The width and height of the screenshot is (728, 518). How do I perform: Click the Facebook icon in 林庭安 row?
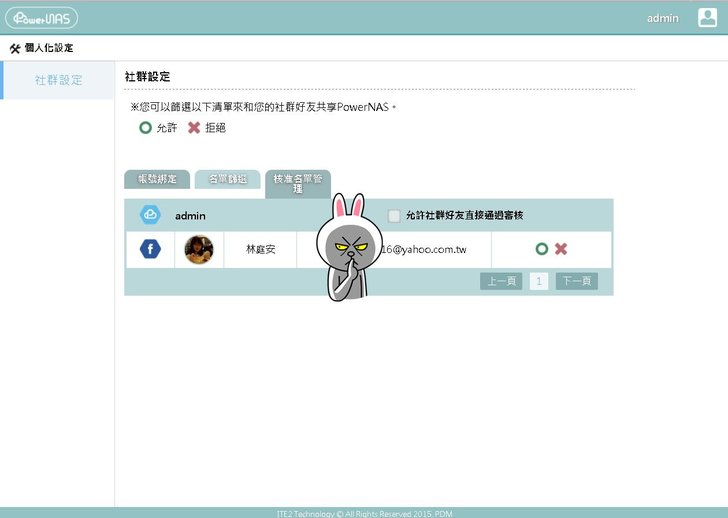coord(150,249)
